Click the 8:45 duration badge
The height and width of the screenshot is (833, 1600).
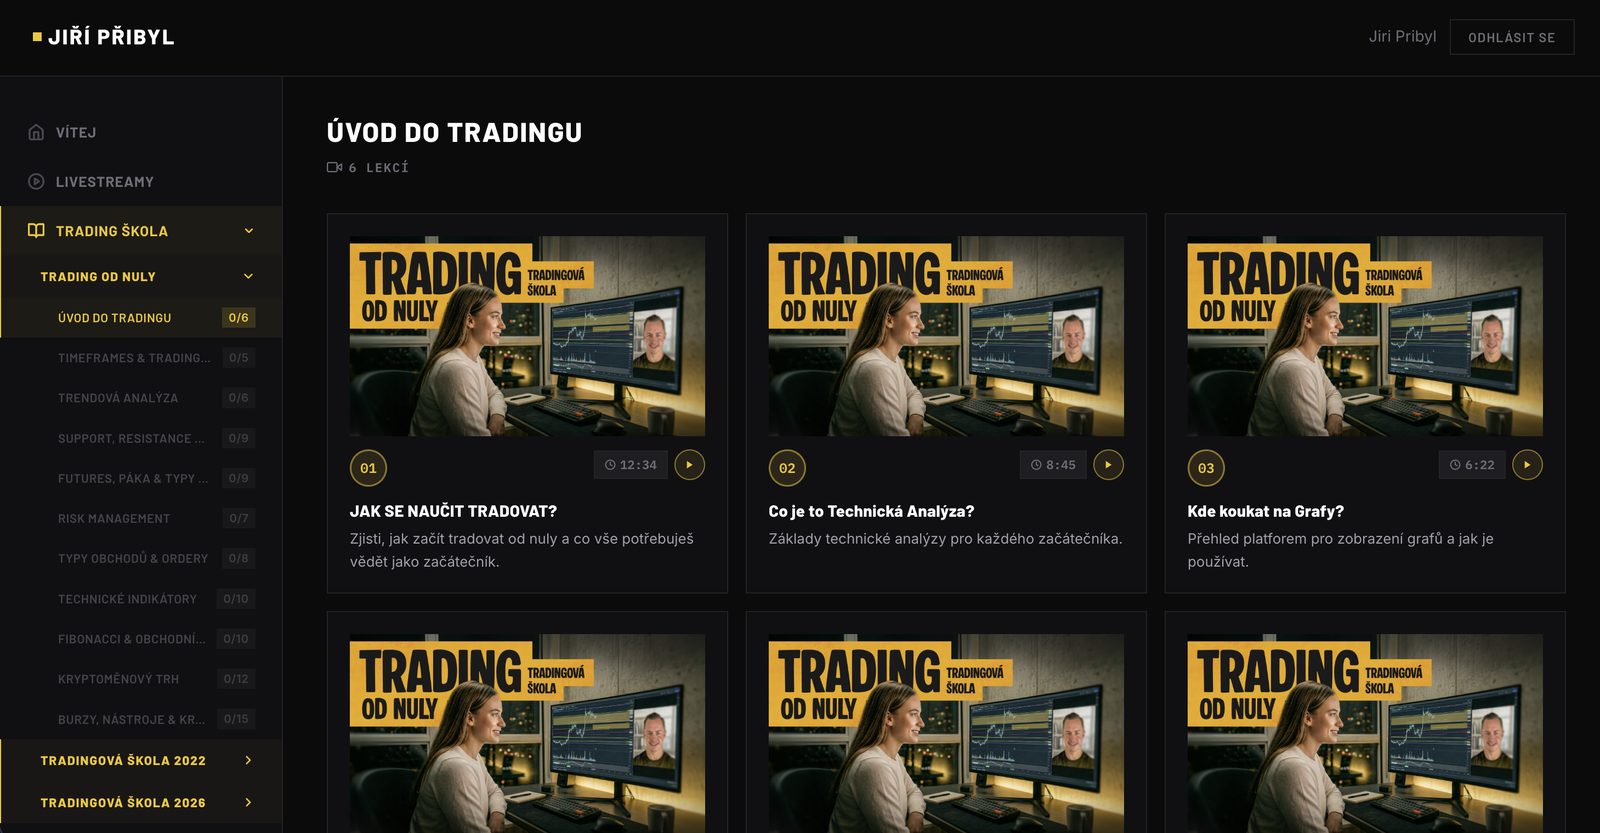point(1053,465)
